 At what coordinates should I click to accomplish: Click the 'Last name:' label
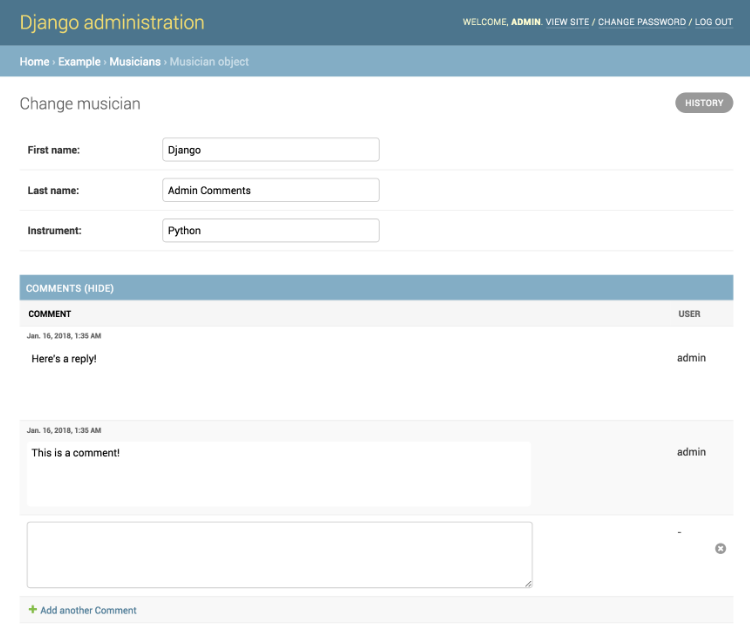(53, 190)
